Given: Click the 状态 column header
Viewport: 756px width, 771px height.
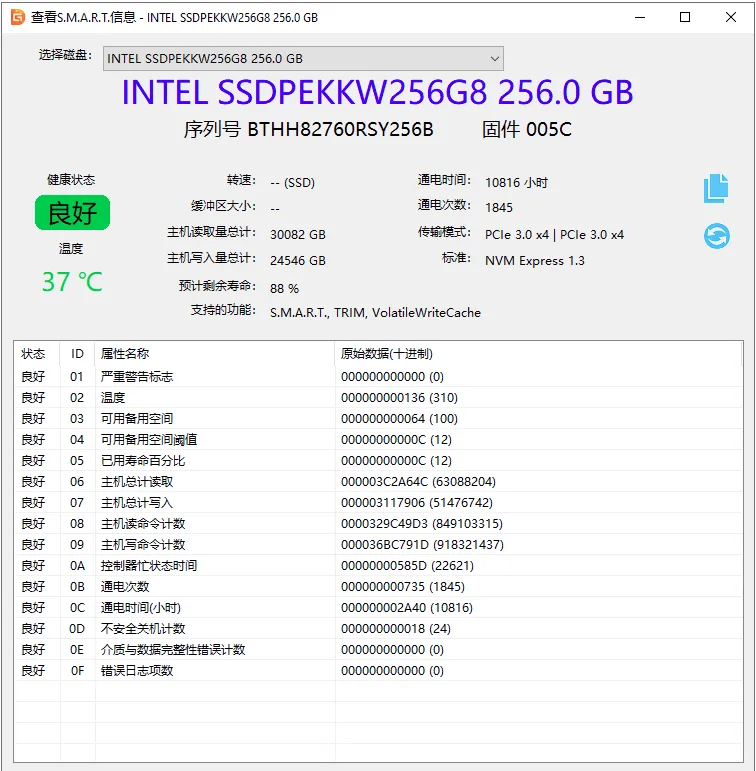Looking at the screenshot, I should (33, 354).
